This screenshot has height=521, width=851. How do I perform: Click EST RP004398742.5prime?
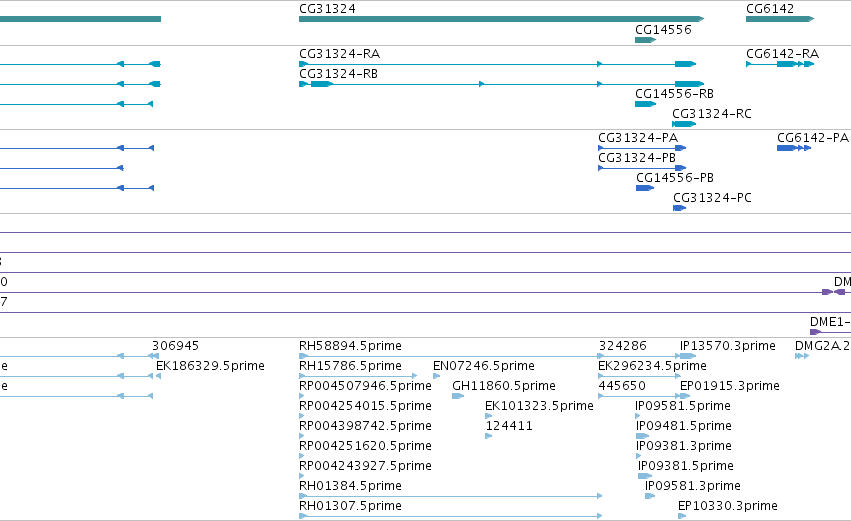365,426
